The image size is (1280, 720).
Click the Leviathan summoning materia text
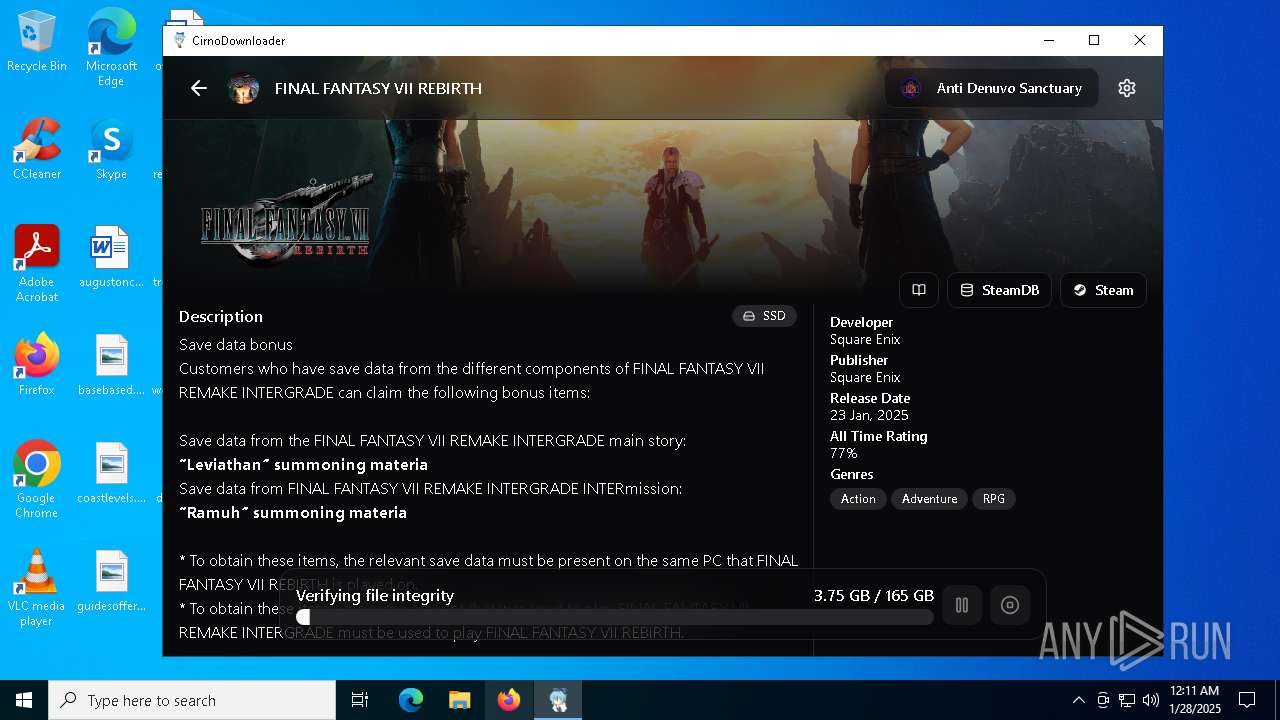point(303,464)
